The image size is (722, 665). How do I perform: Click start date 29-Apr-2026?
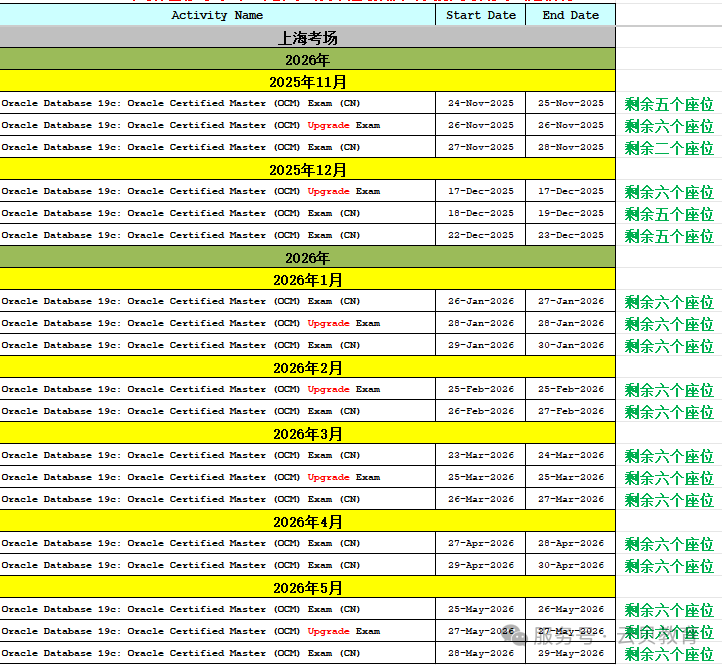[x=481, y=566]
